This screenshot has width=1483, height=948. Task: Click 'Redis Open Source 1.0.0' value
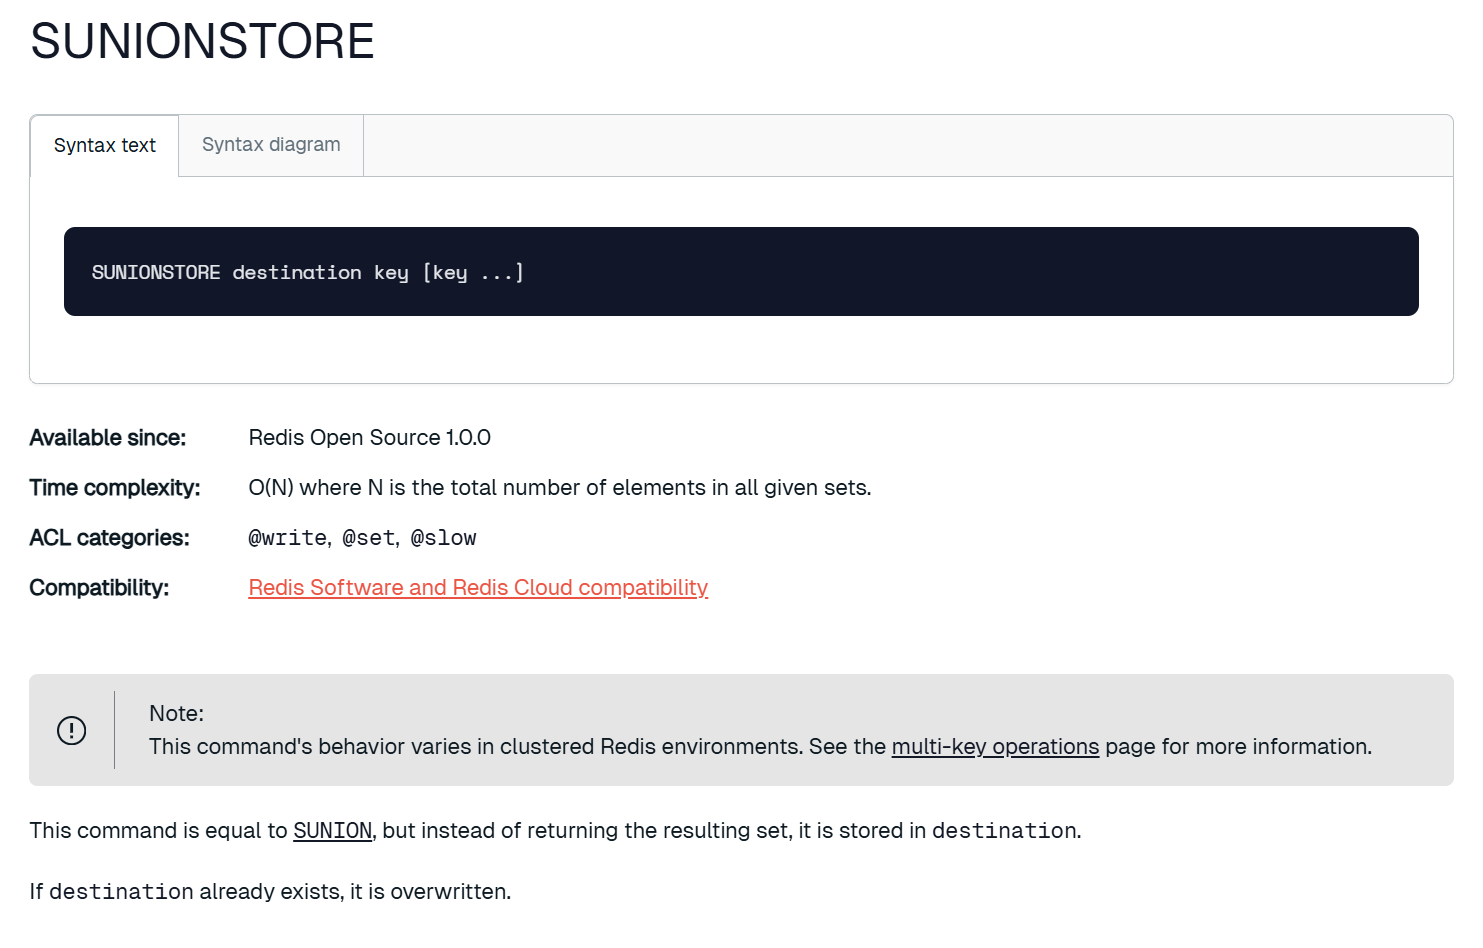(370, 438)
